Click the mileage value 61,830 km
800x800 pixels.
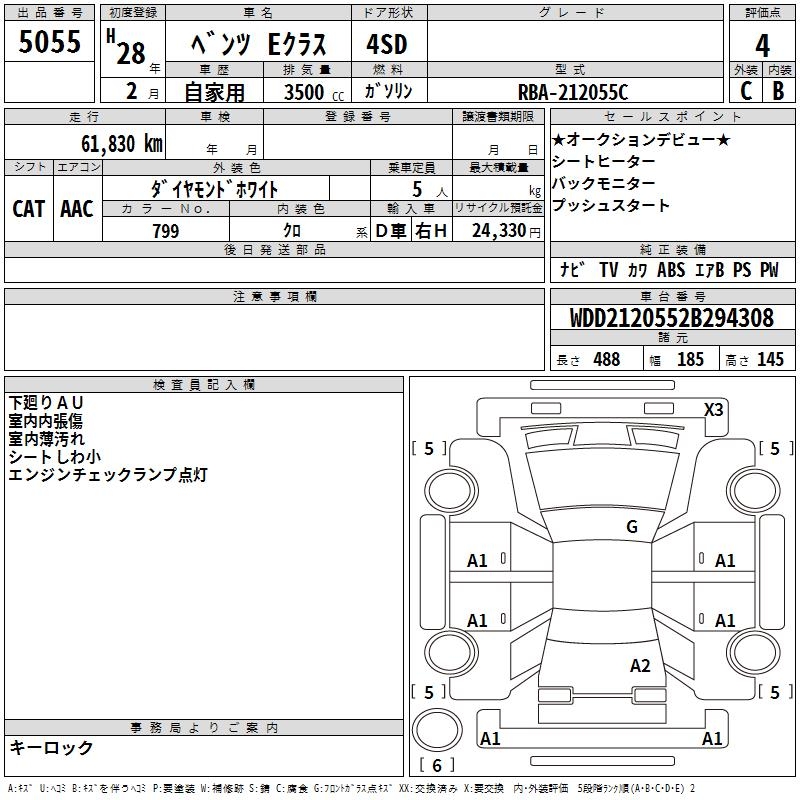click(116, 143)
